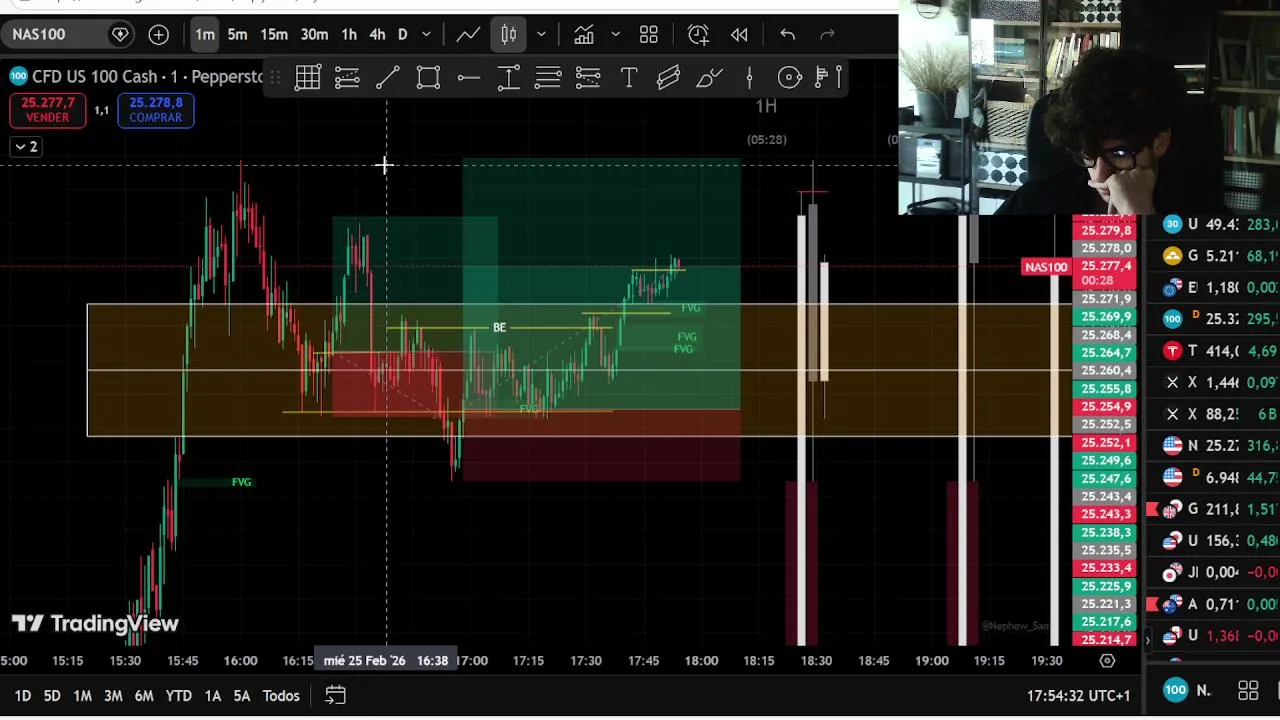Select the second position tool in favorites toolbar
This screenshot has width=1280, height=720.
(x=588, y=77)
